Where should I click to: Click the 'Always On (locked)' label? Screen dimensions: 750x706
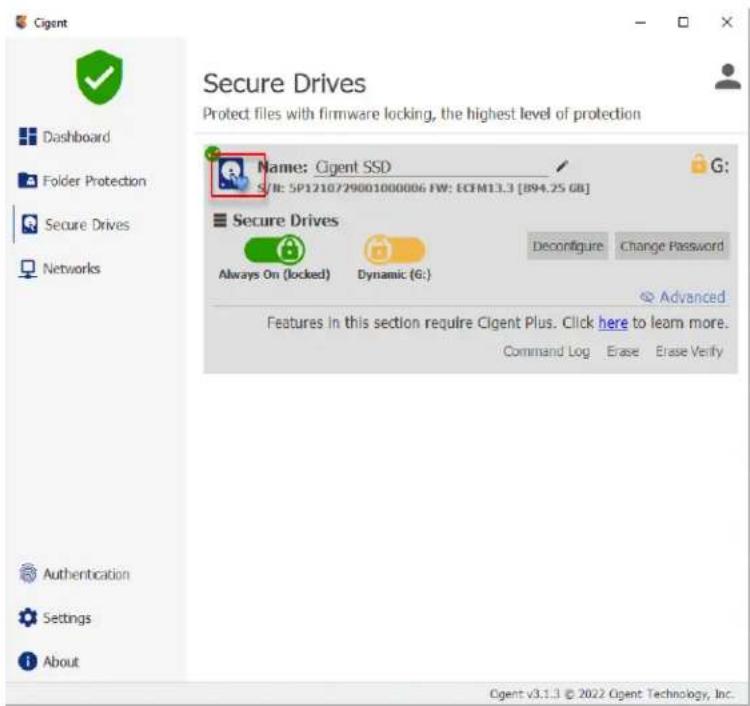[274, 275]
